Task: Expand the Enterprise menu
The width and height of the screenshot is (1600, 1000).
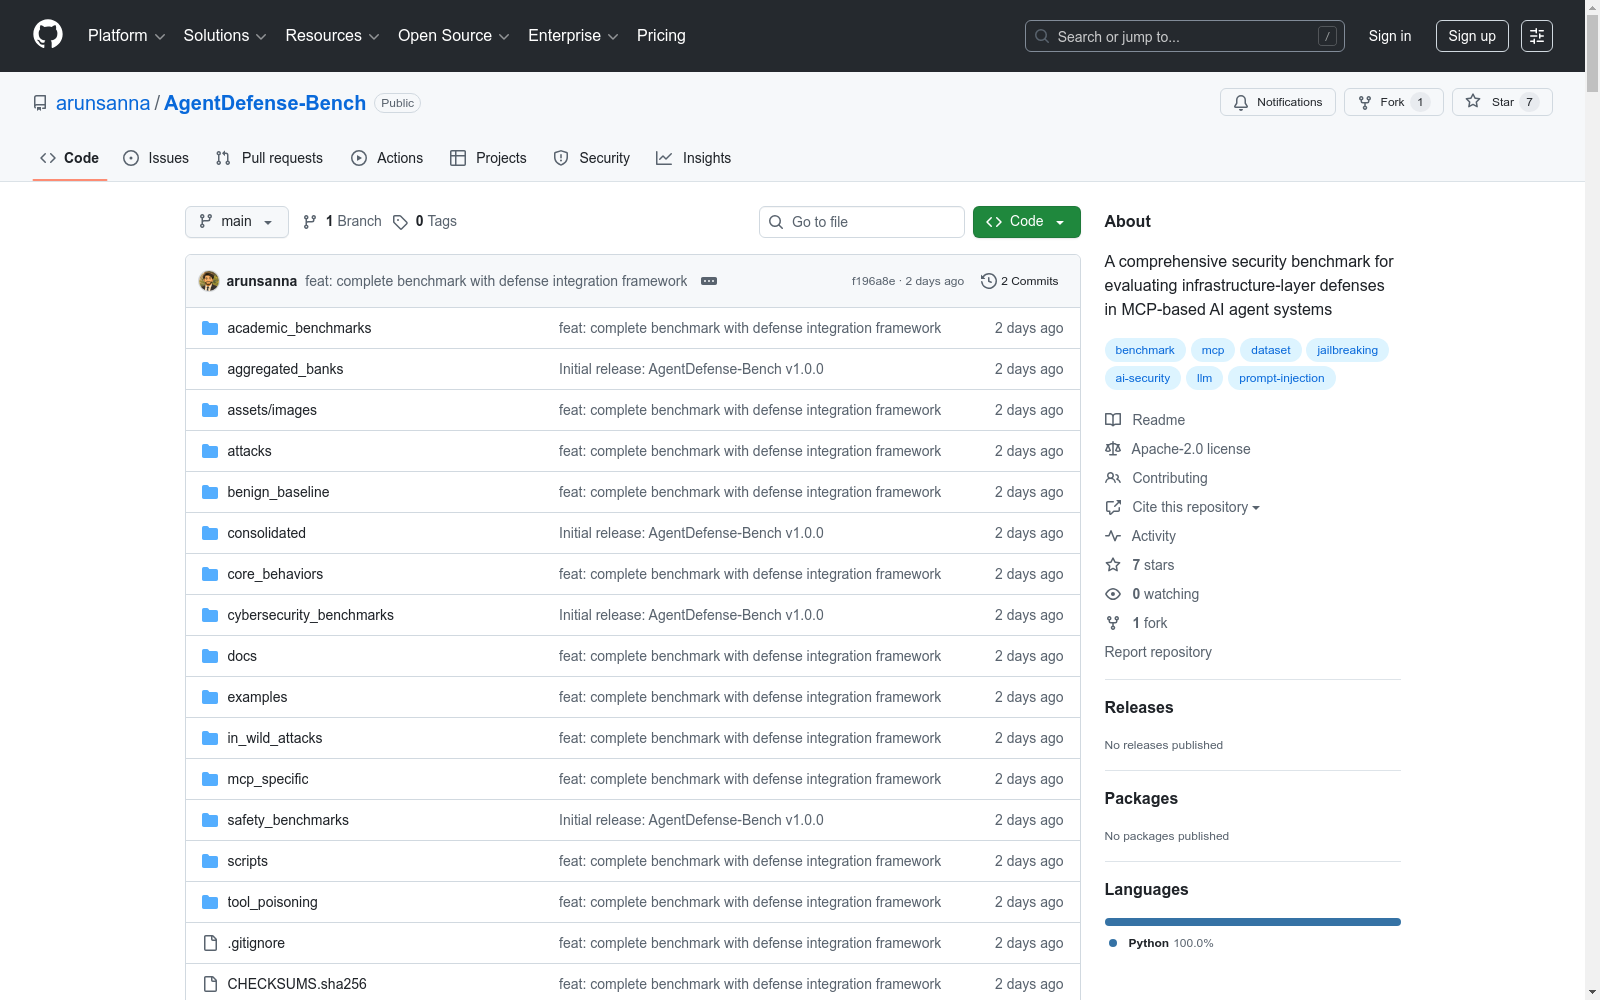Action: click(573, 36)
